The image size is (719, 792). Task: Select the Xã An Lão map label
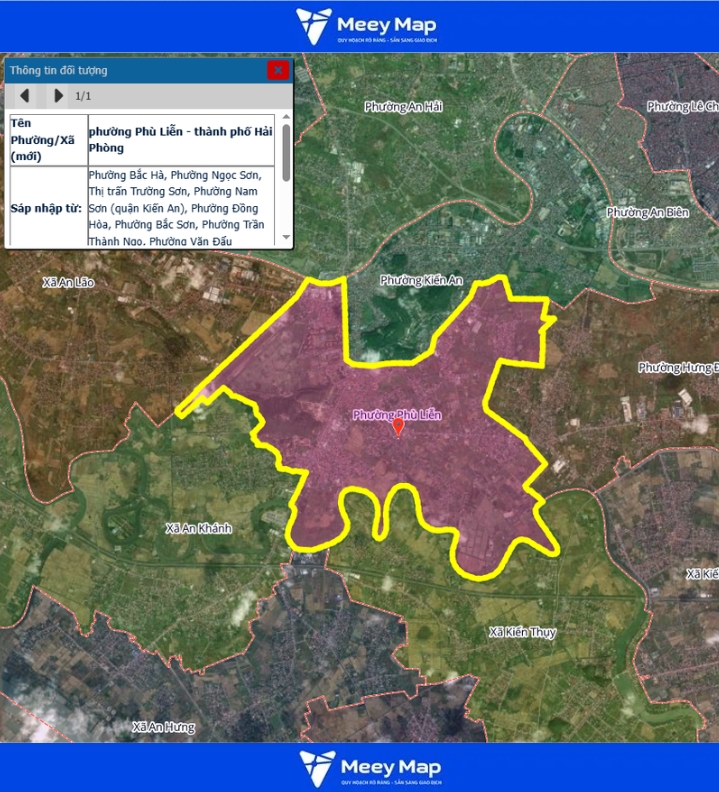tap(68, 283)
